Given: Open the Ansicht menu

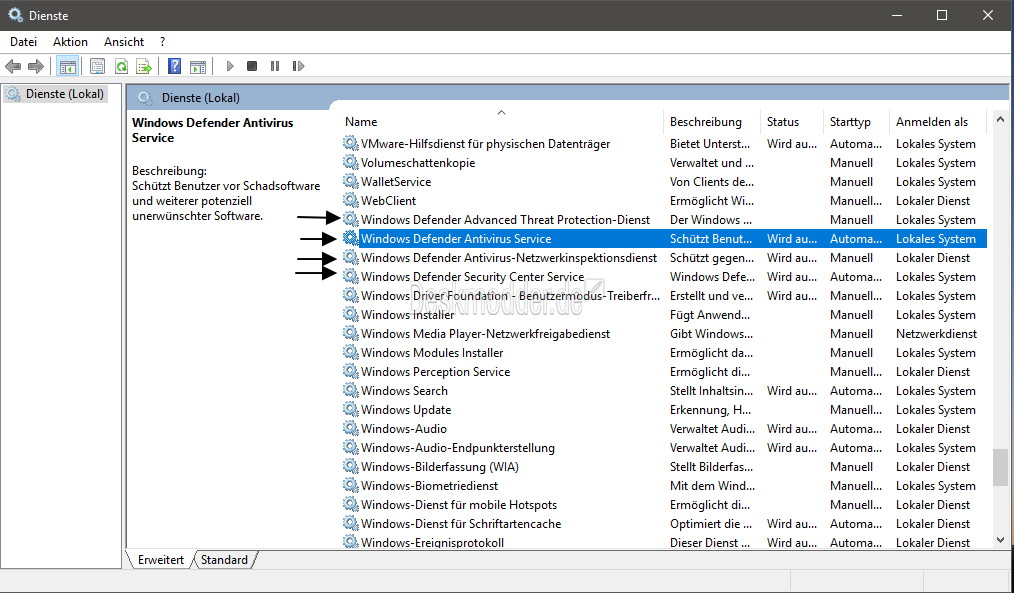Looking at the screenshot, I should 124,42.
